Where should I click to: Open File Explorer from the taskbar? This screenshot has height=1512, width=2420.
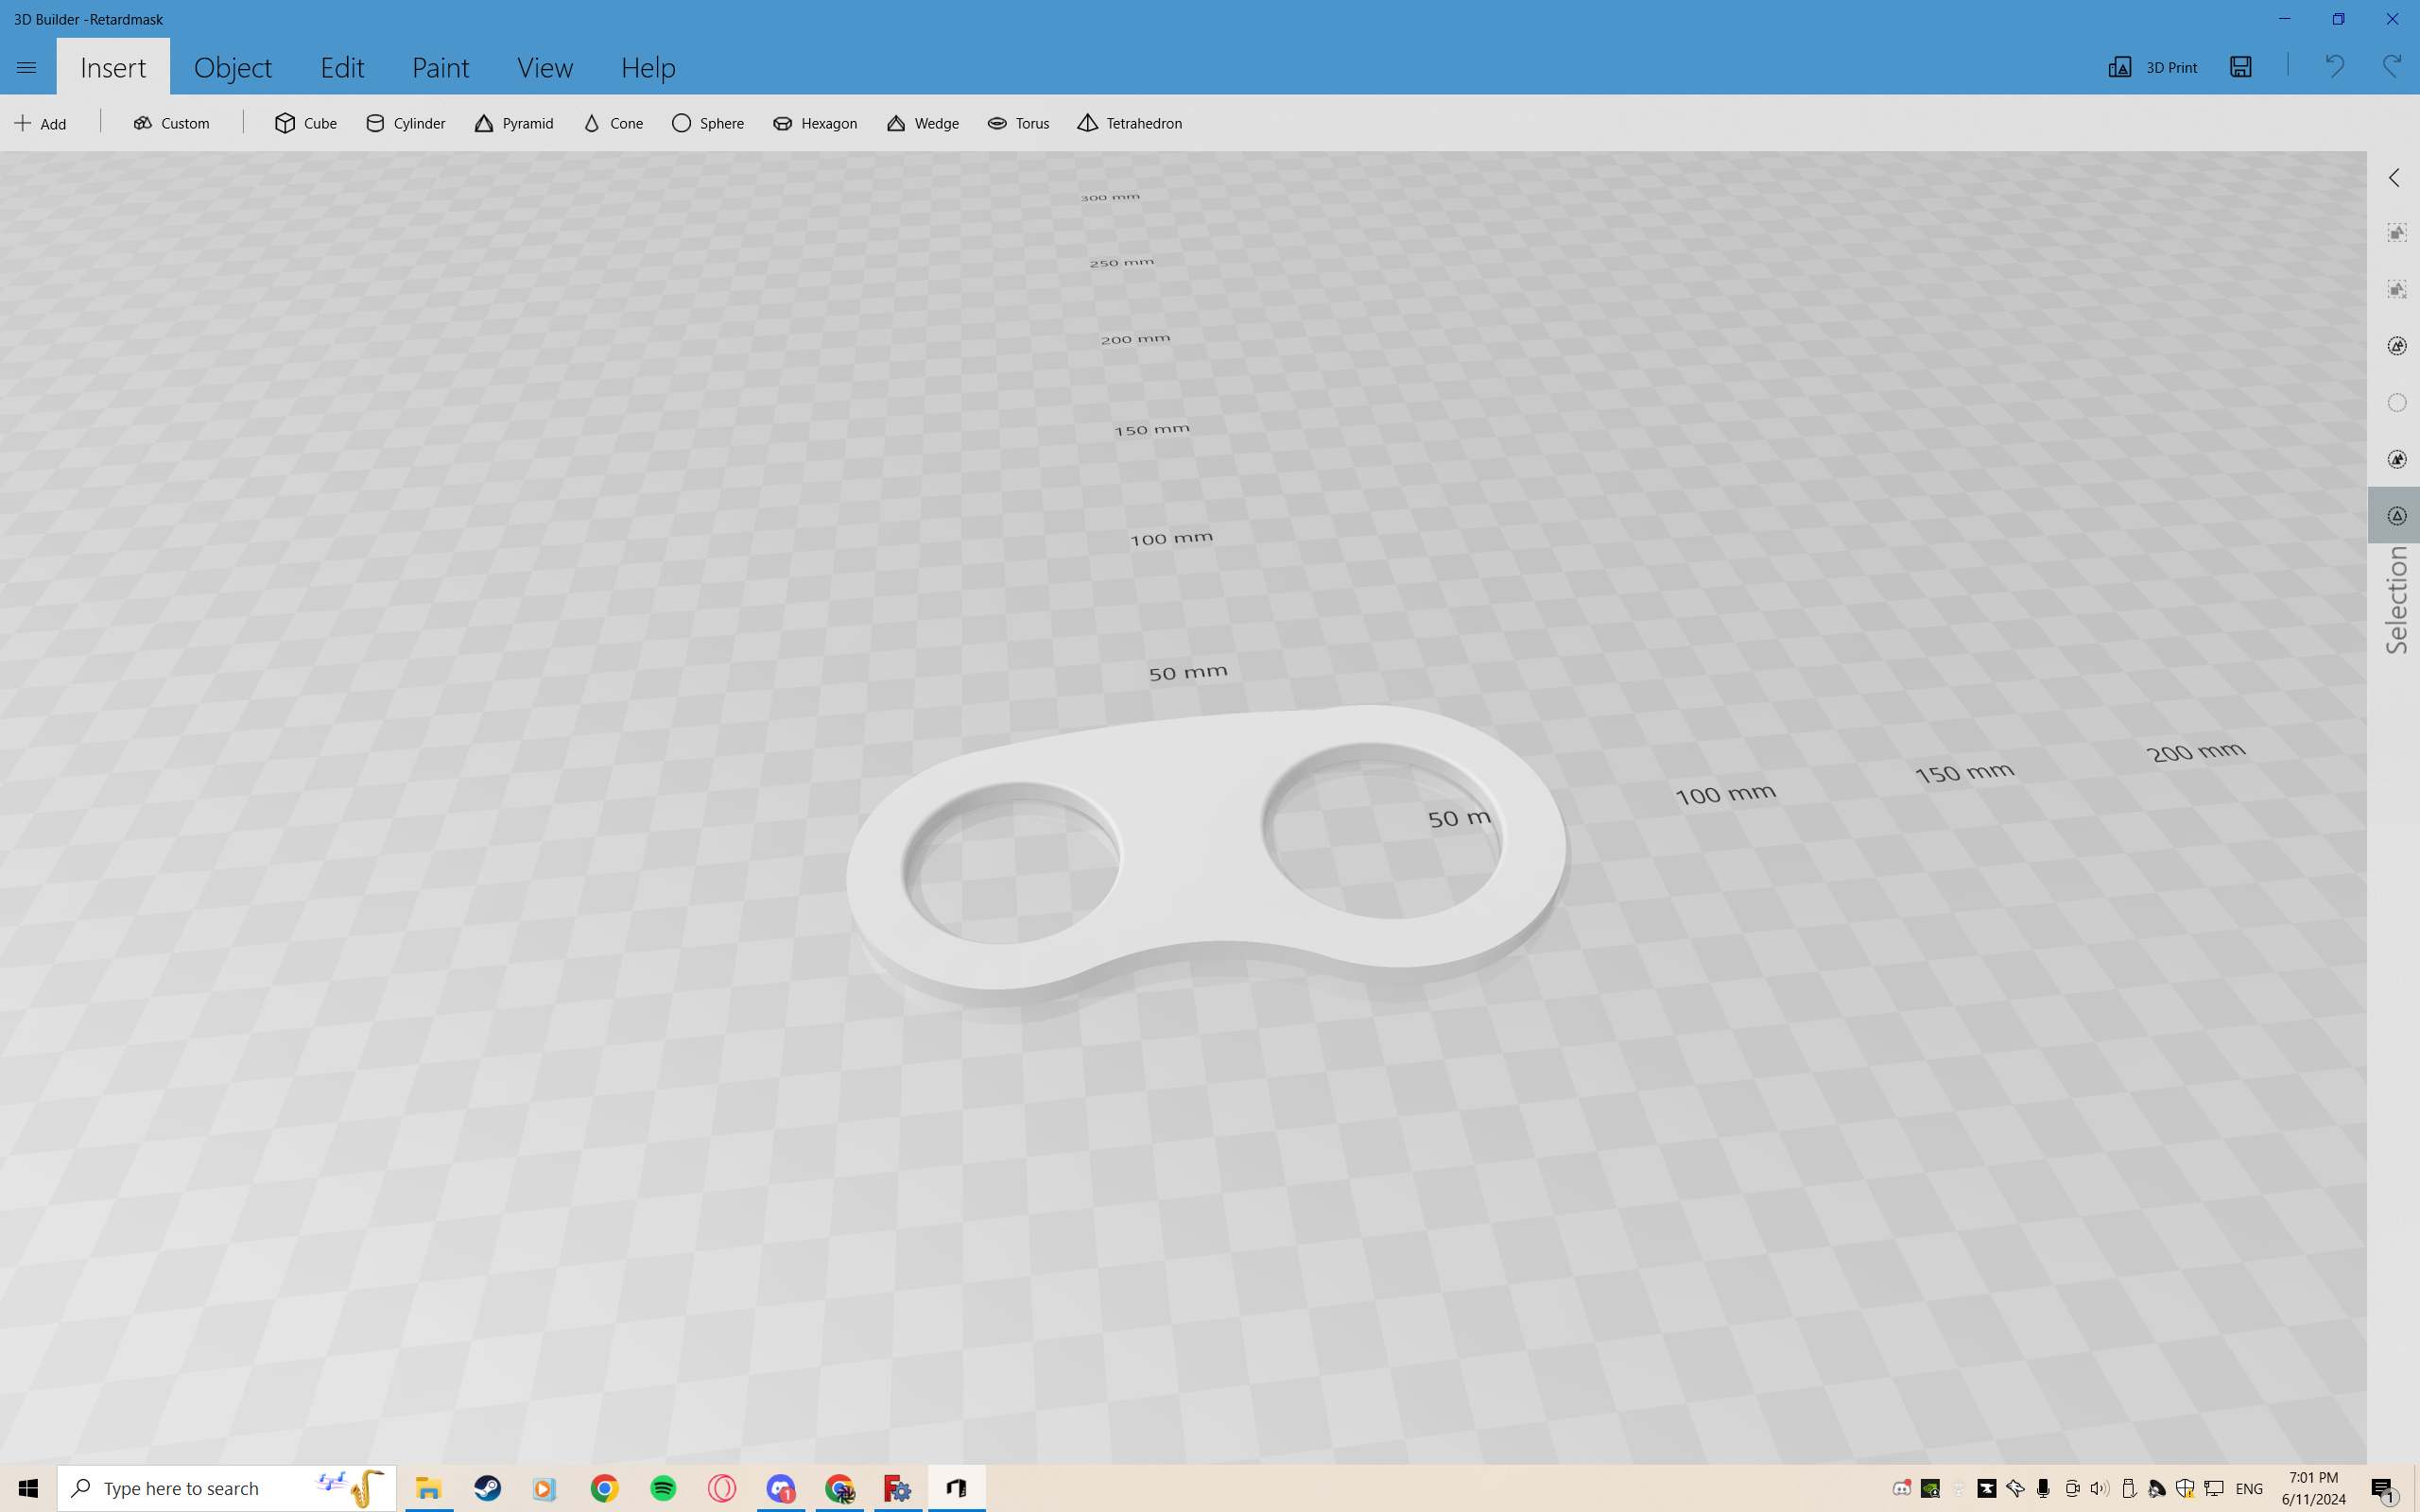point(428,1488)
